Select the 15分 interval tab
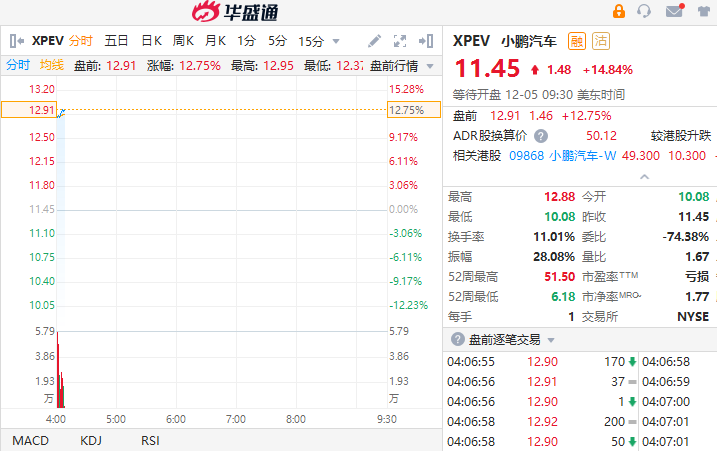This screenshot has width=717, height=451. (x=311, y=42)
